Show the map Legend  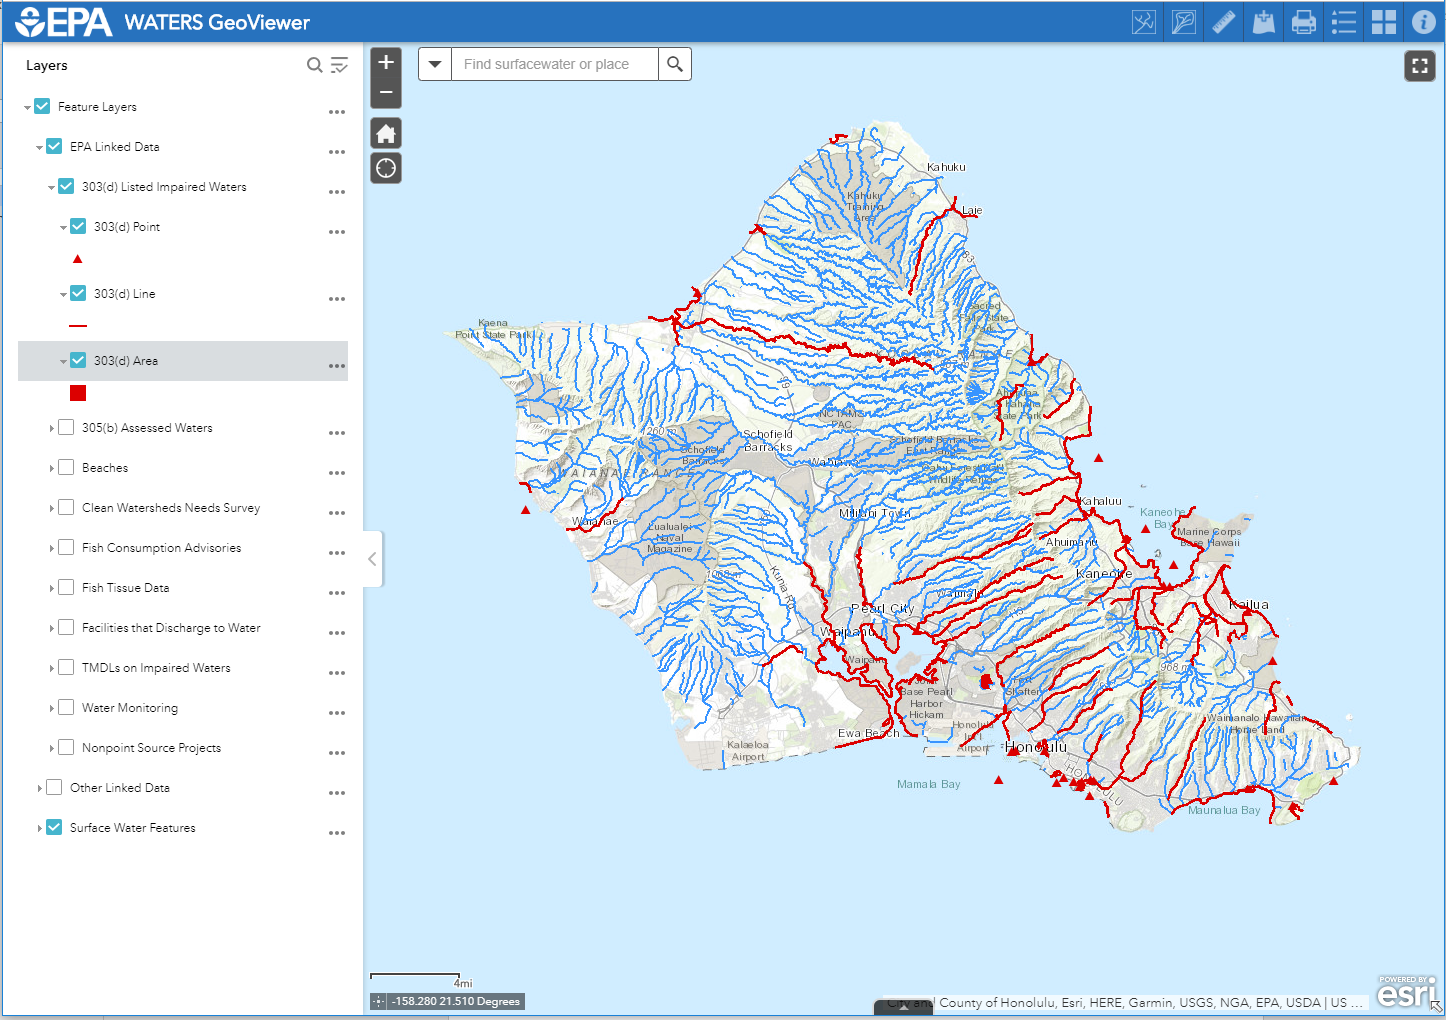click(x=1343, y=21)
